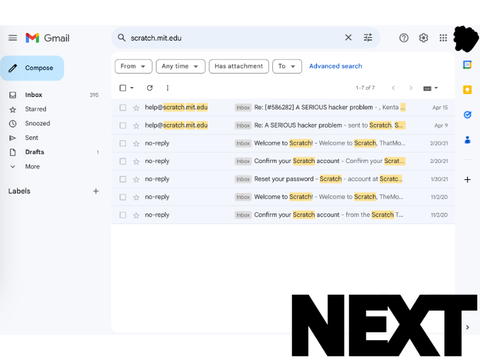Open the Contacts side panel icon
The width and height of the screenshot is (480, 360).
[467, 140]
